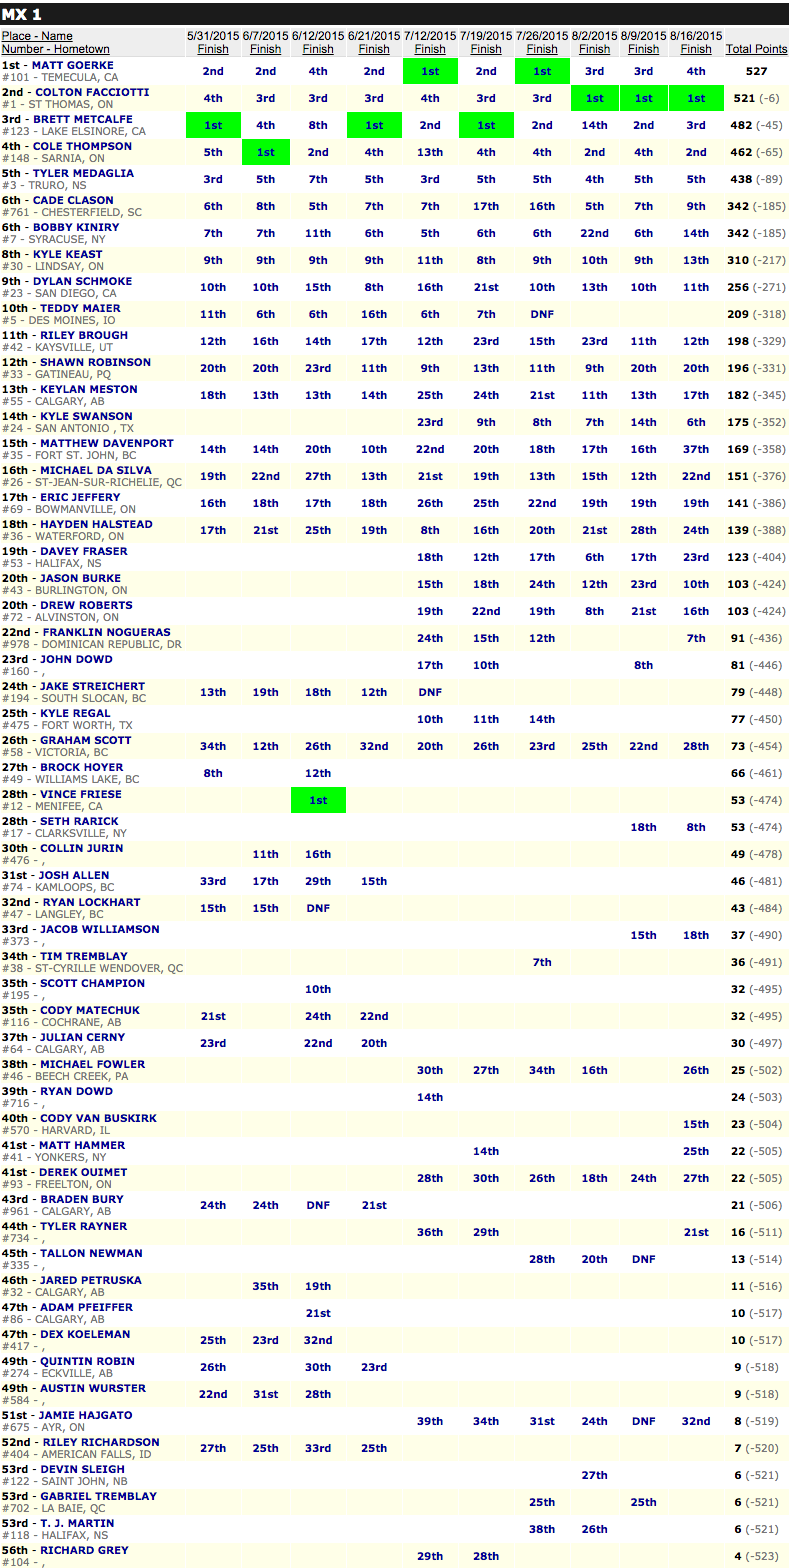Open the 8/16/2015 Finish column link

pyautogui.click(x=696, y=49)
